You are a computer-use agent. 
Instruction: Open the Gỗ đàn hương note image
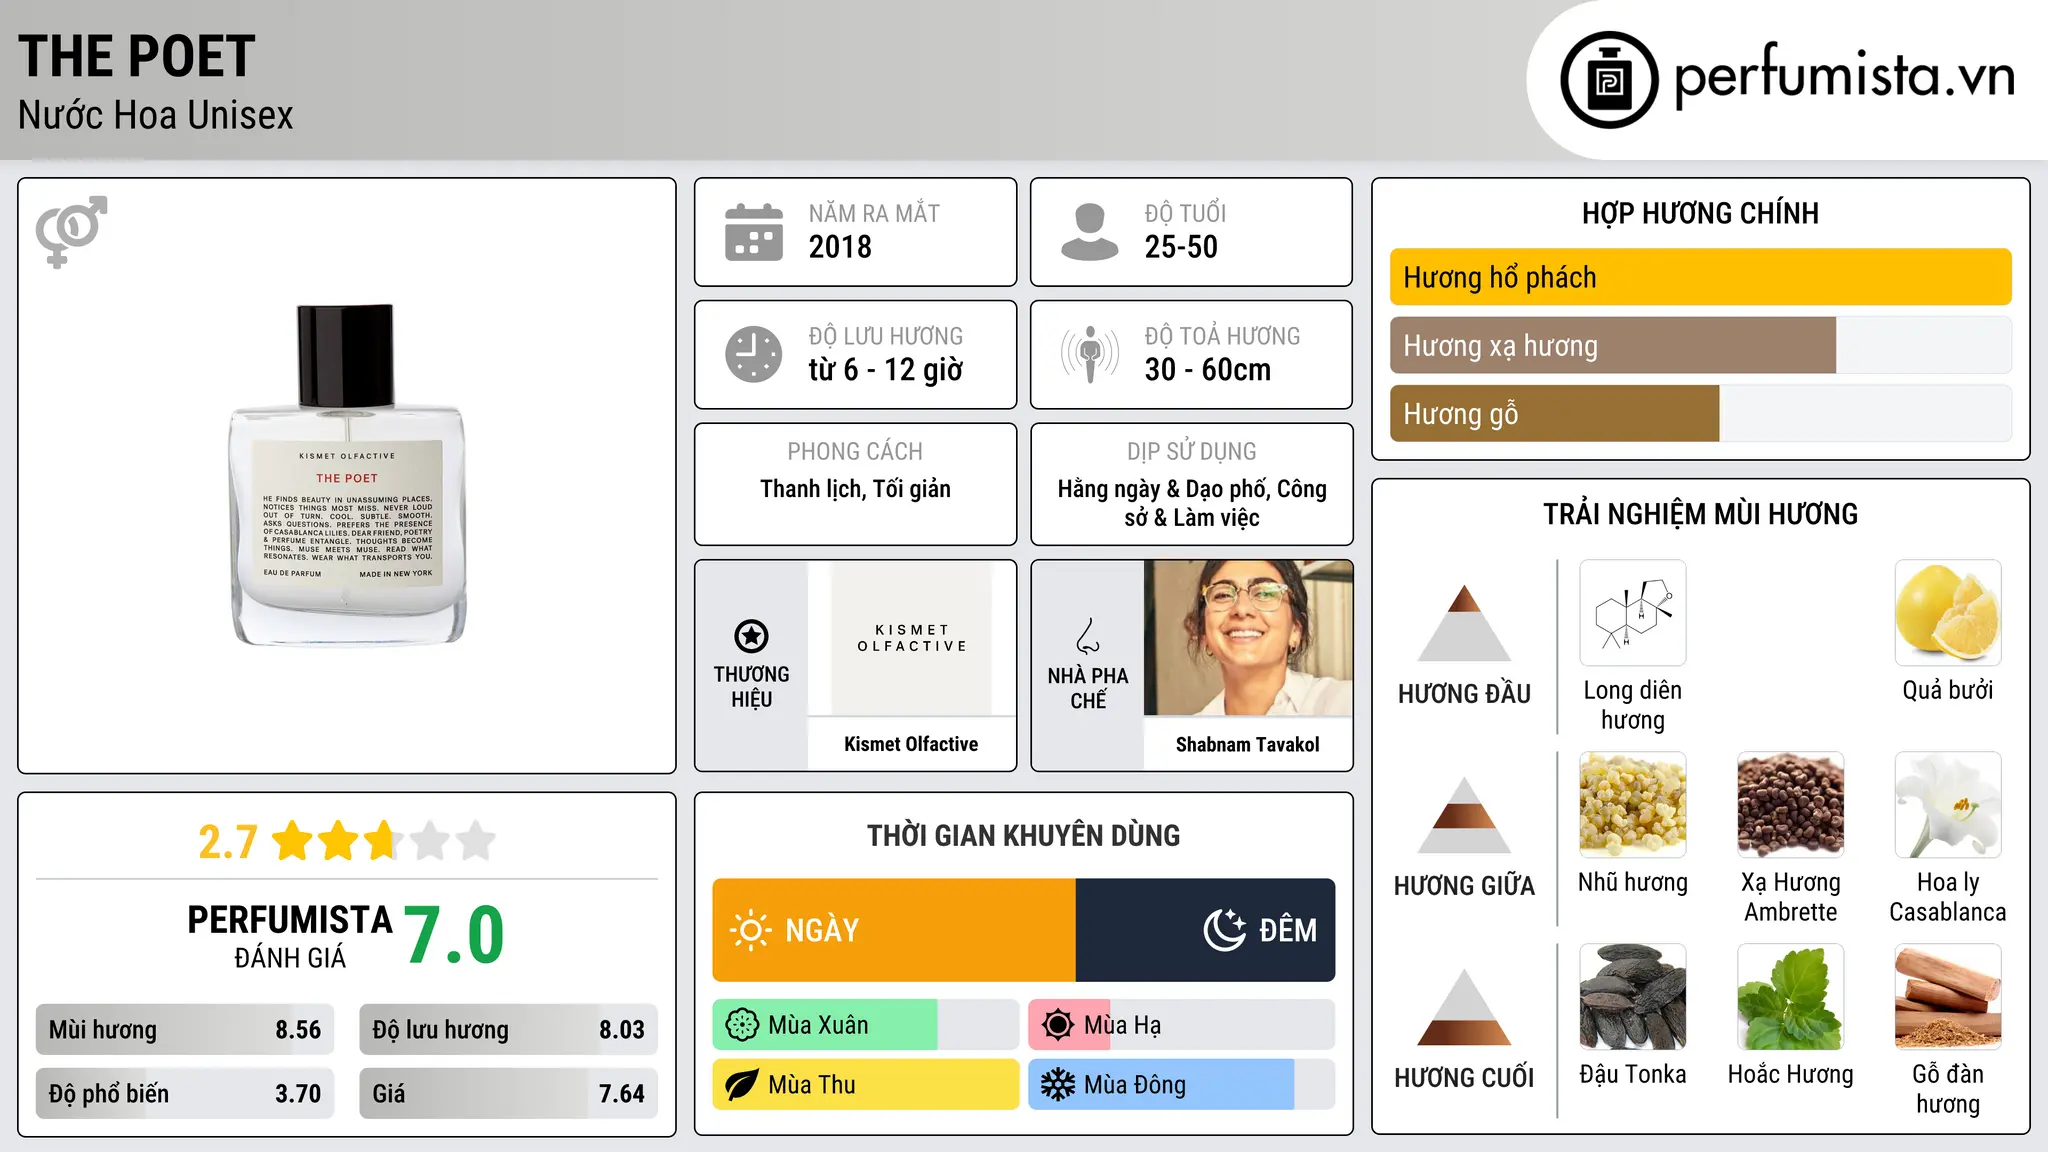click(1948, 997)
